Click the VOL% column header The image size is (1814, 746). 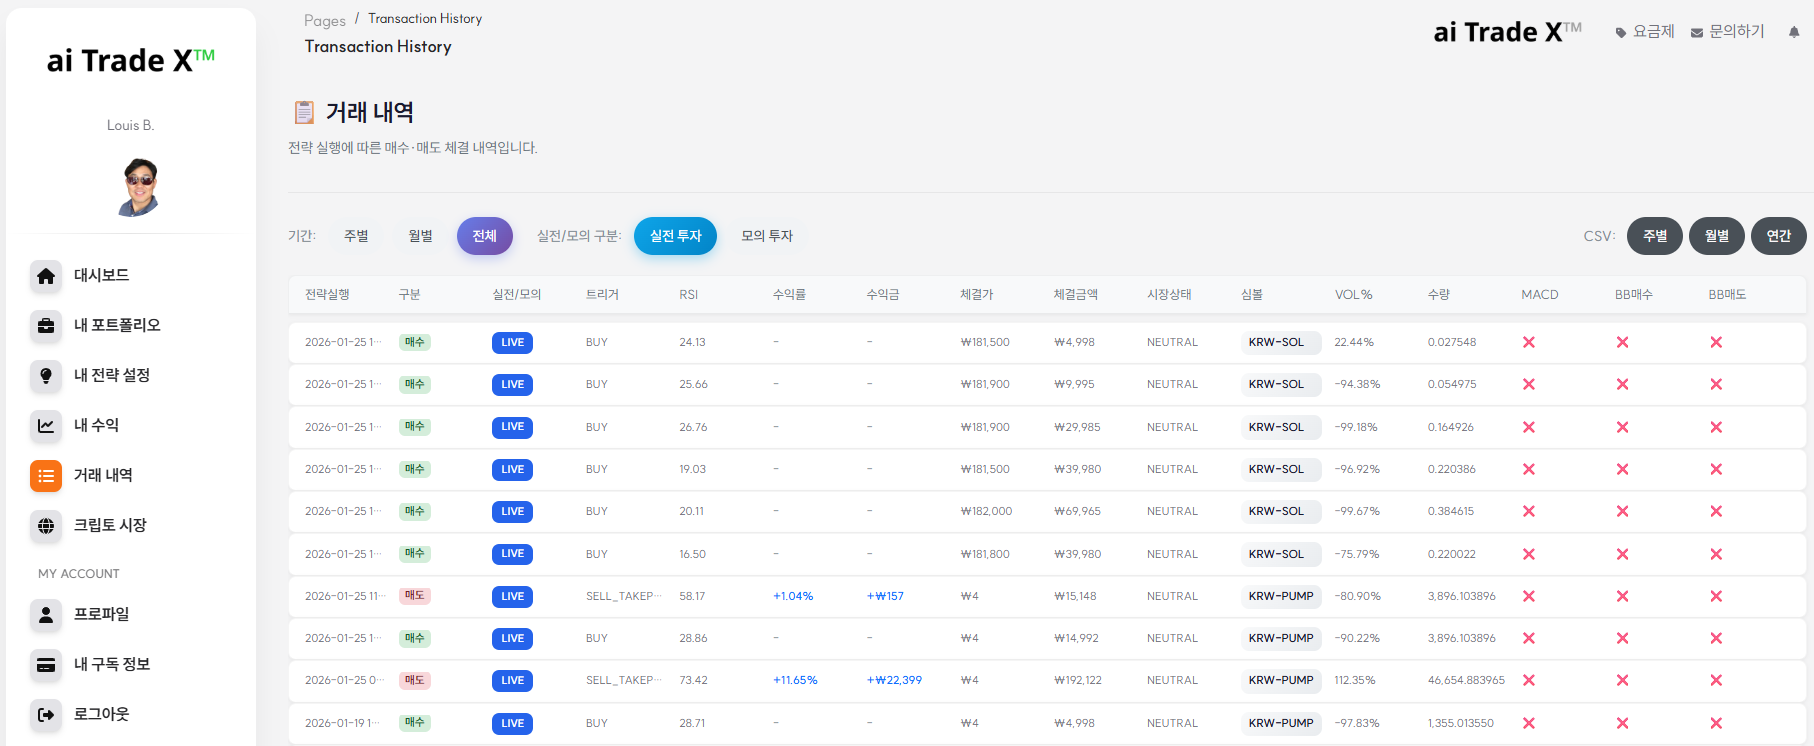click(1353, 295)
